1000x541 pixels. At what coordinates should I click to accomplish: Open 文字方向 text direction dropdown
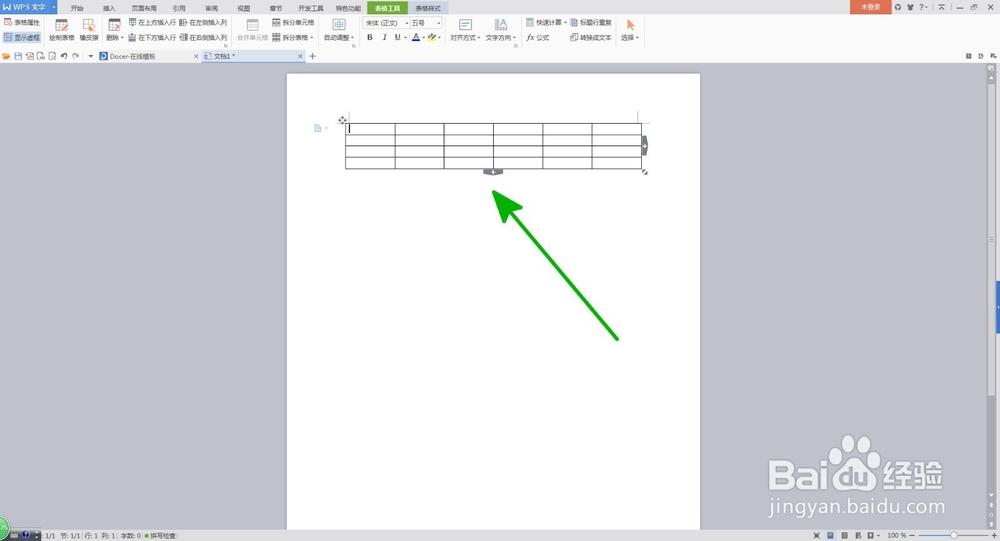pos(501,30)
